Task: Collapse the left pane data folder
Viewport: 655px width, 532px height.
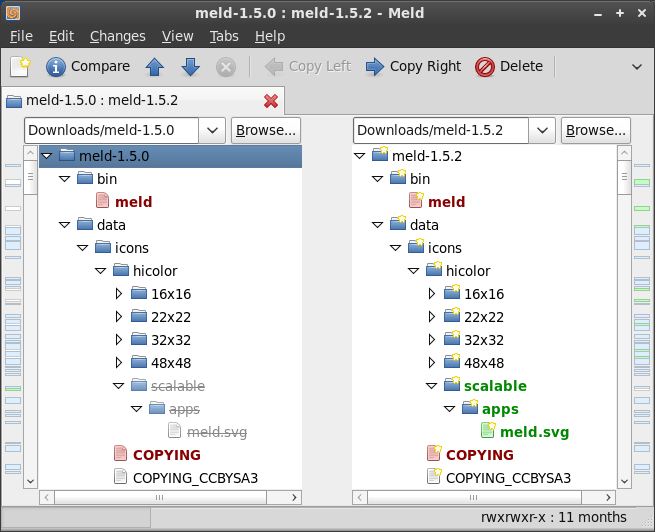Action: click(64, 225)
